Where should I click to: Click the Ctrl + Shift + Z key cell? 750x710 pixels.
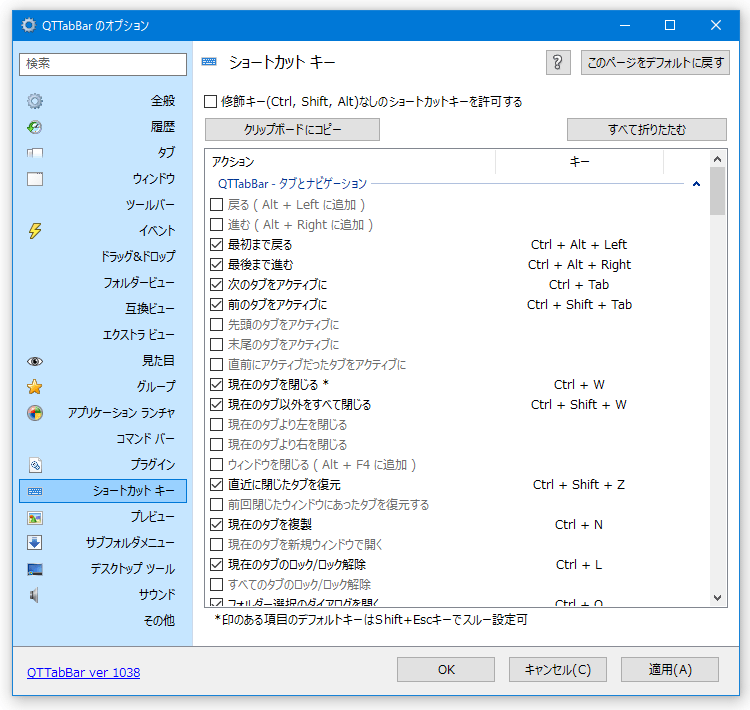(x=579, y=485)
